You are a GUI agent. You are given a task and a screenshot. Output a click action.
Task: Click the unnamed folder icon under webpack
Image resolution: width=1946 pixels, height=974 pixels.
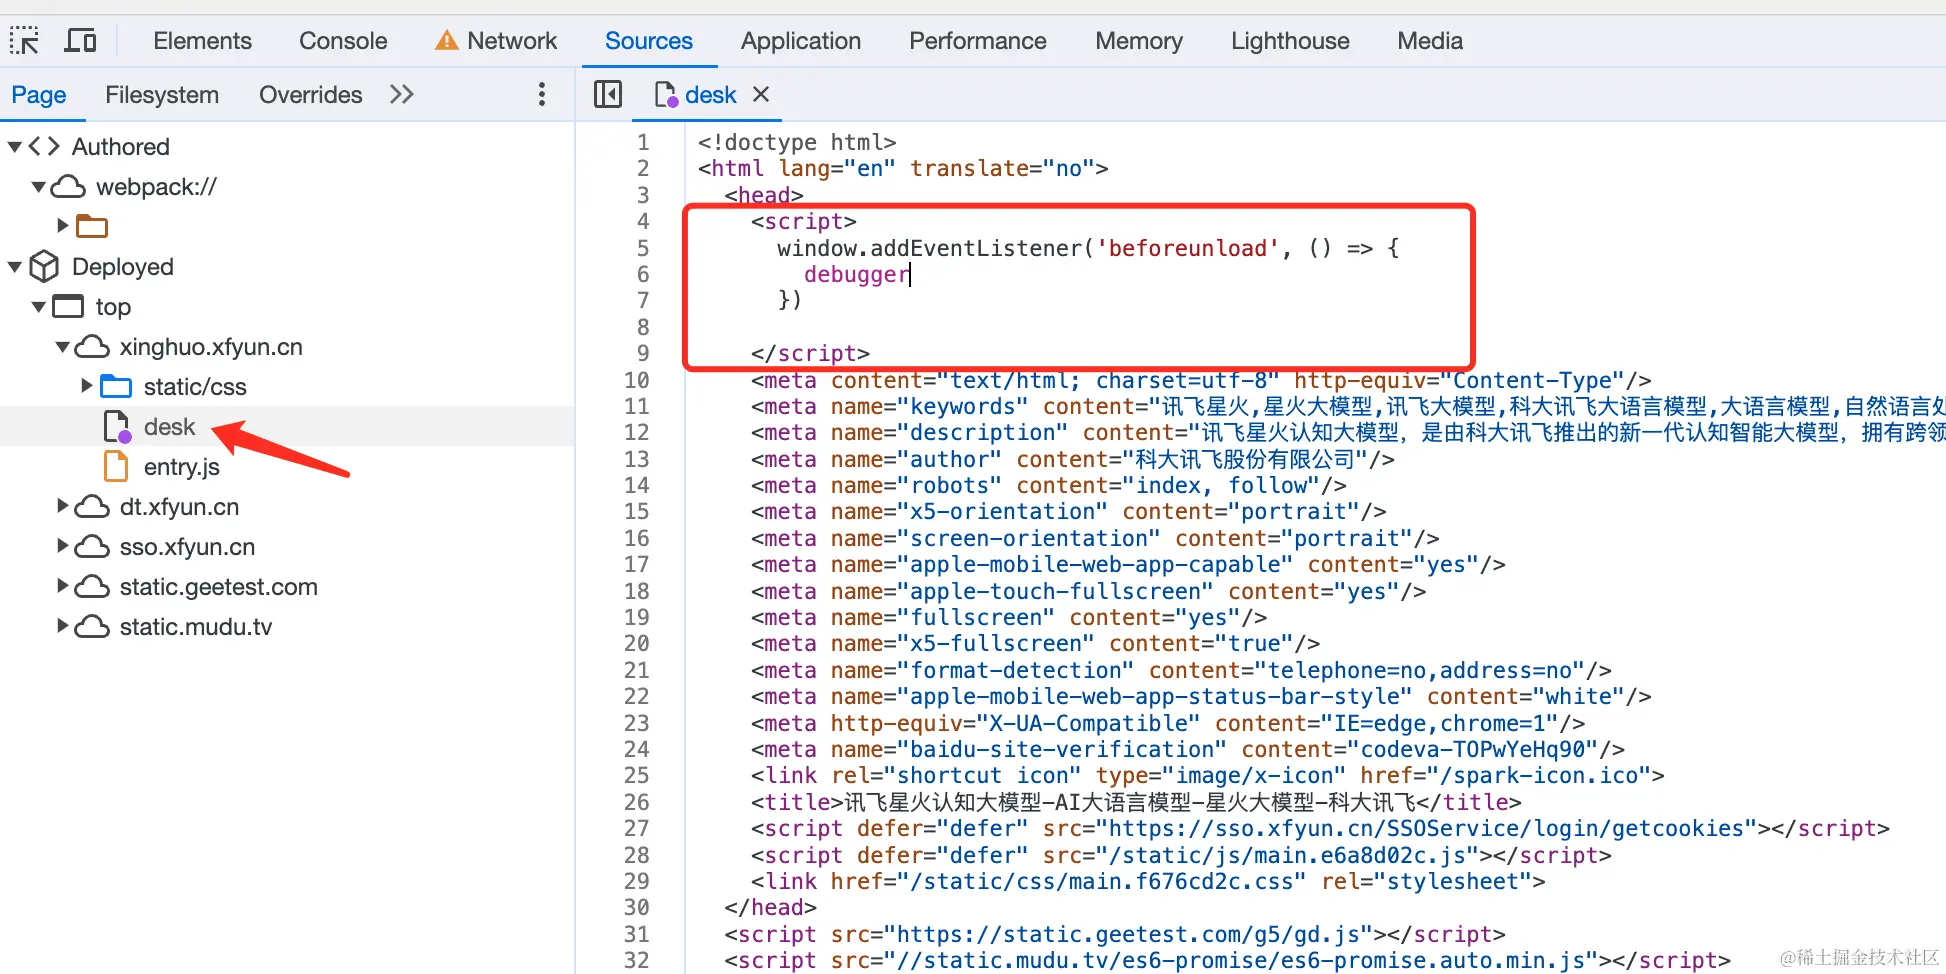[x=92, y=227]
